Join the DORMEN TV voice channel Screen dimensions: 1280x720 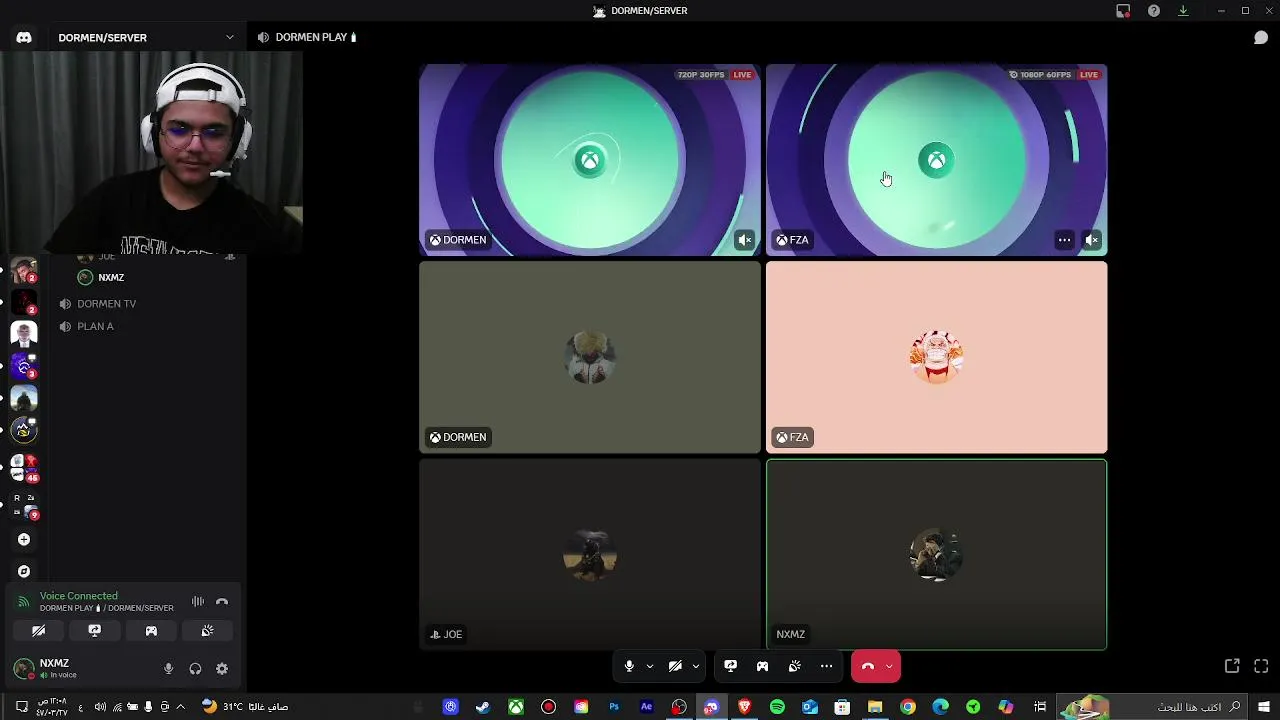point(106,304)
